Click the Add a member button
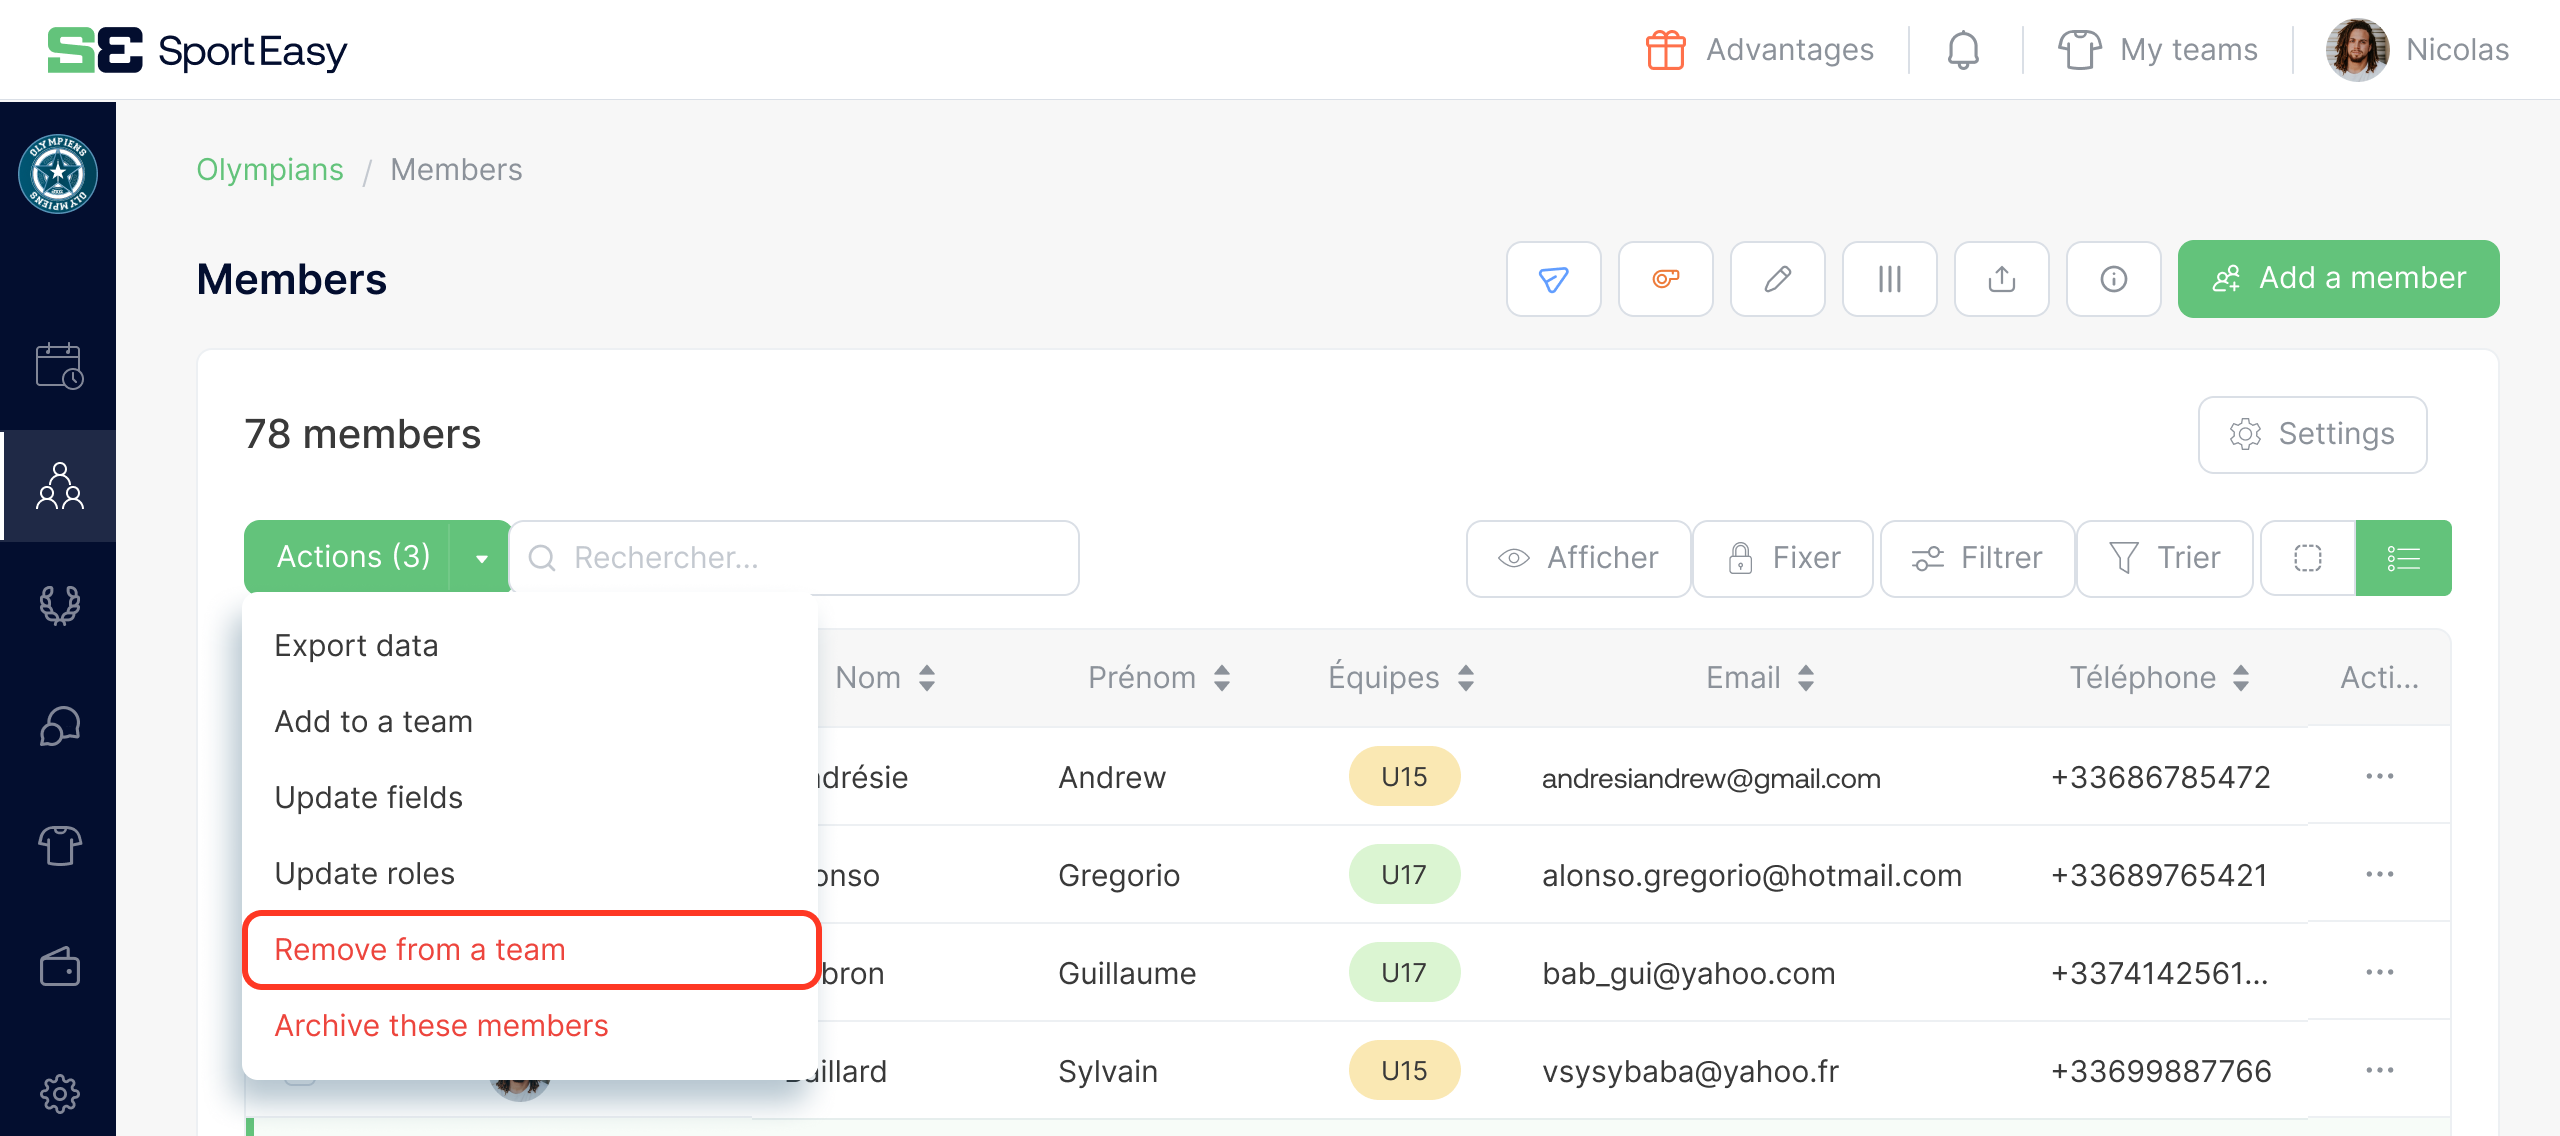The image size is (2560, 1136). click(2338, 279)
